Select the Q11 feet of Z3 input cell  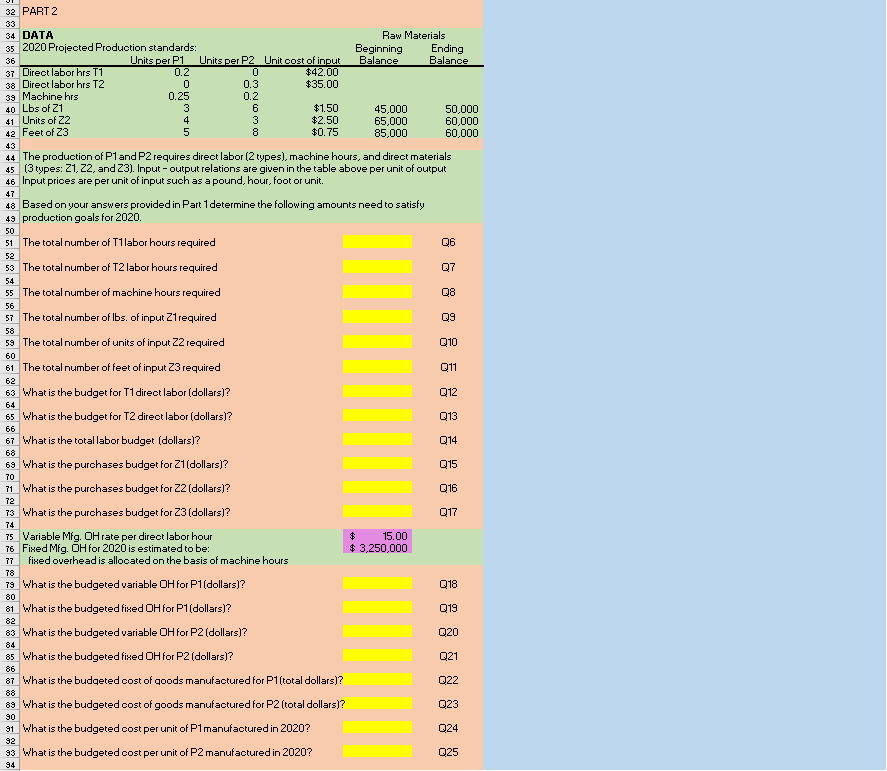[378, 367]
